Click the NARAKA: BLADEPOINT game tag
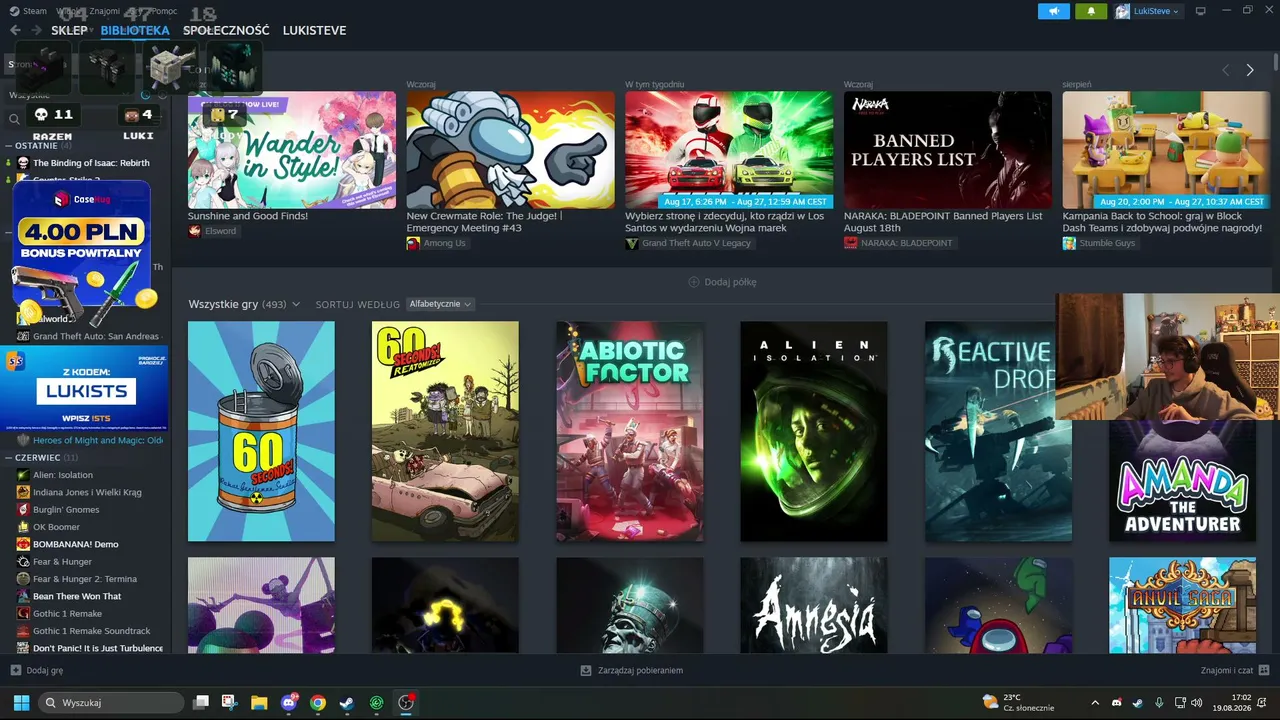This screenshot has height=720, width=1280. click(899, 243)
